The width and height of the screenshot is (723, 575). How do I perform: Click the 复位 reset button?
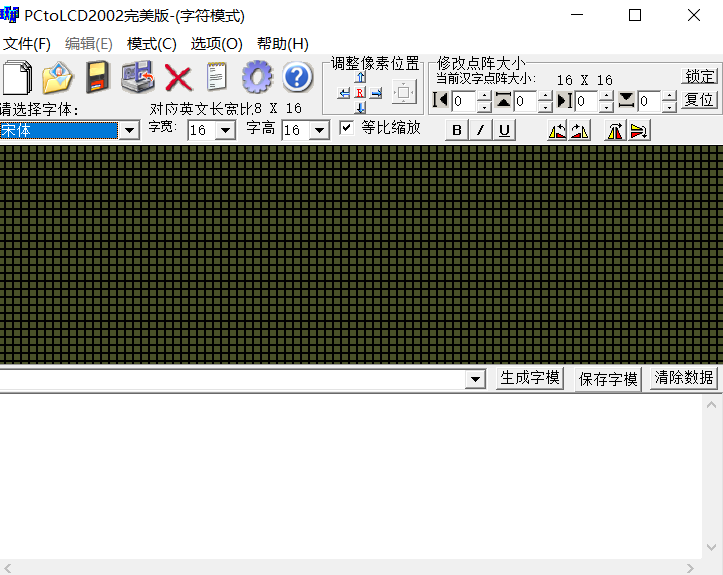[699, 100]
